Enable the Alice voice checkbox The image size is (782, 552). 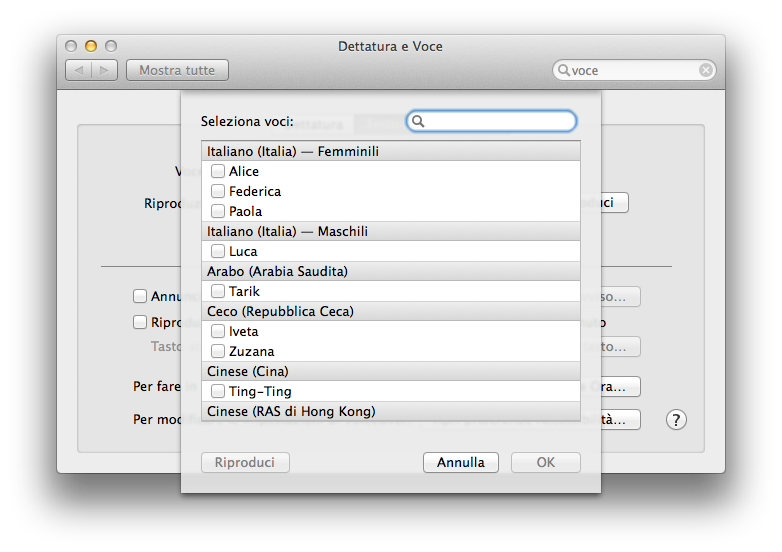218,172
